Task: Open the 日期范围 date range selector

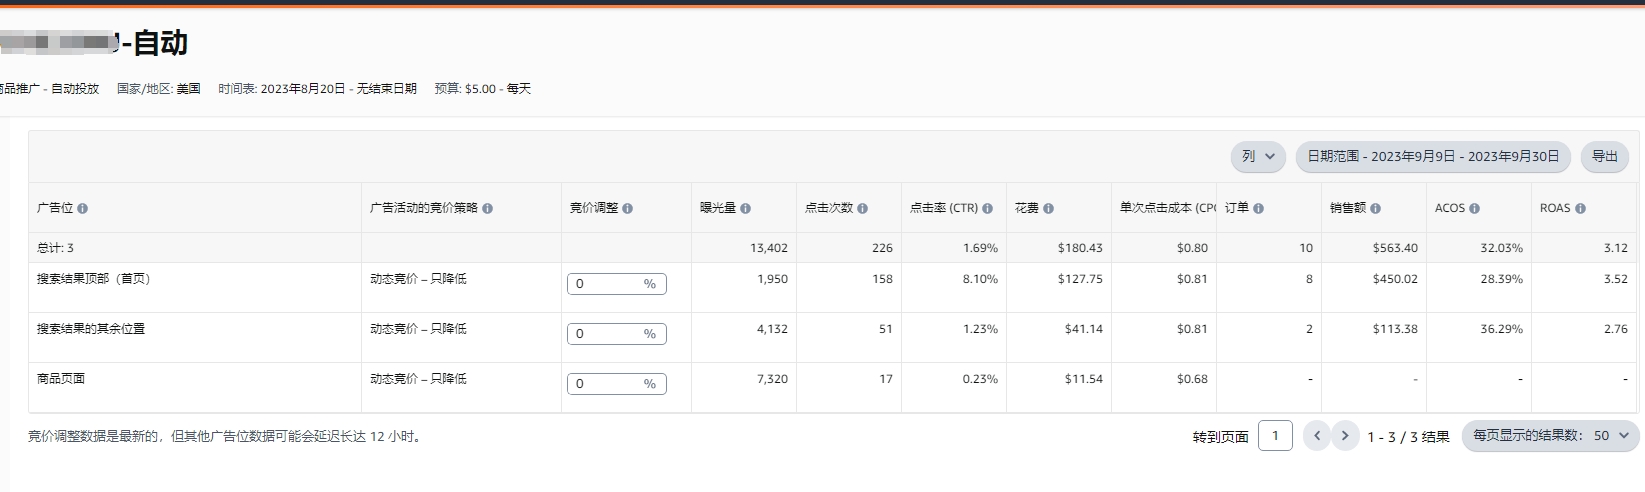Action: click(1433, 157)
